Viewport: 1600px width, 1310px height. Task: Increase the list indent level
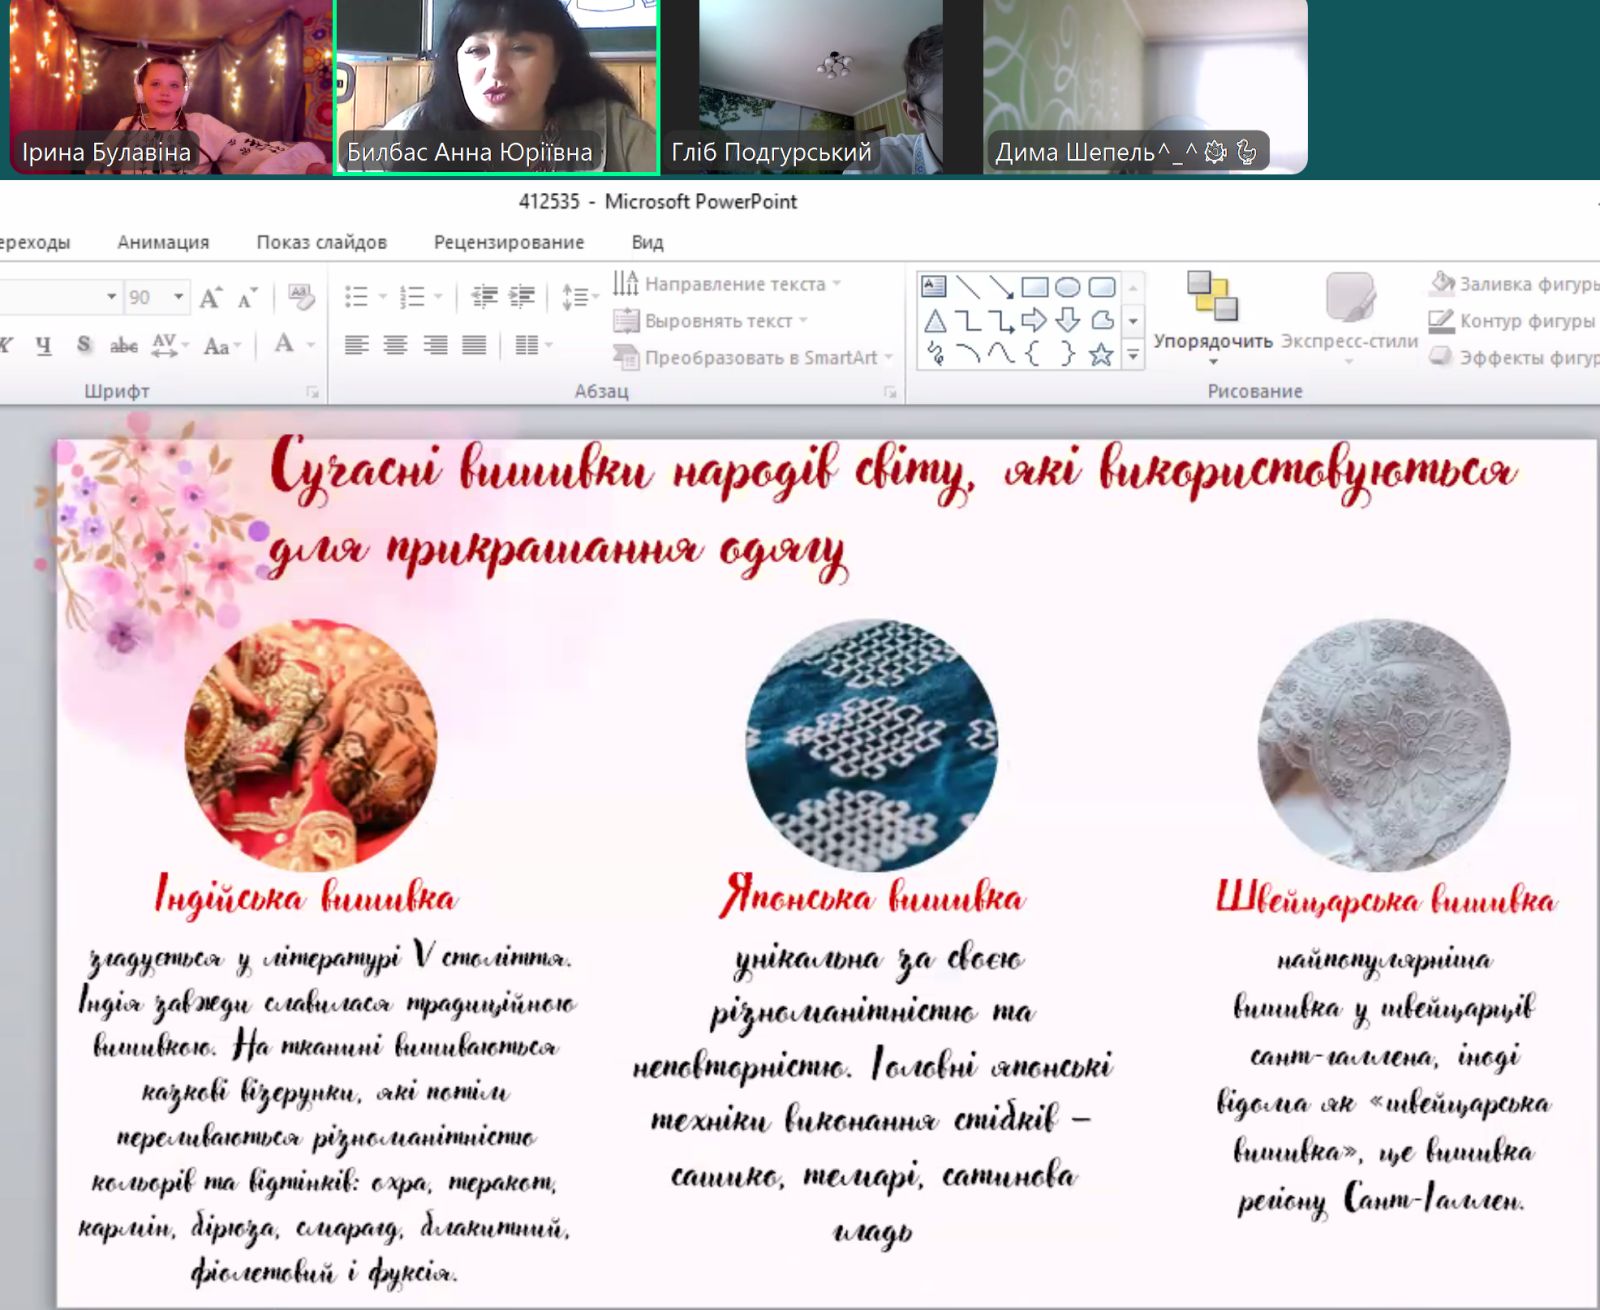522,296
